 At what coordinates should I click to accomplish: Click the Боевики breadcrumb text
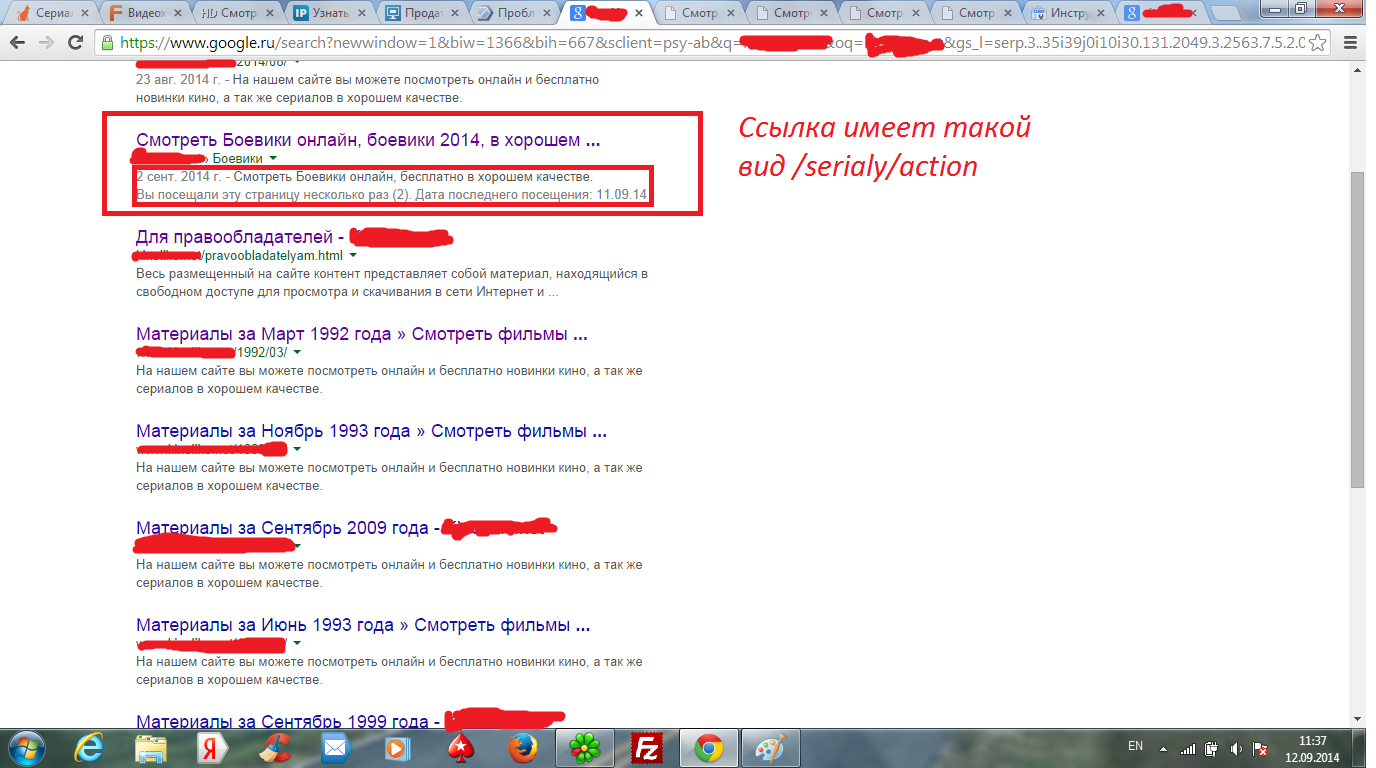238,158
